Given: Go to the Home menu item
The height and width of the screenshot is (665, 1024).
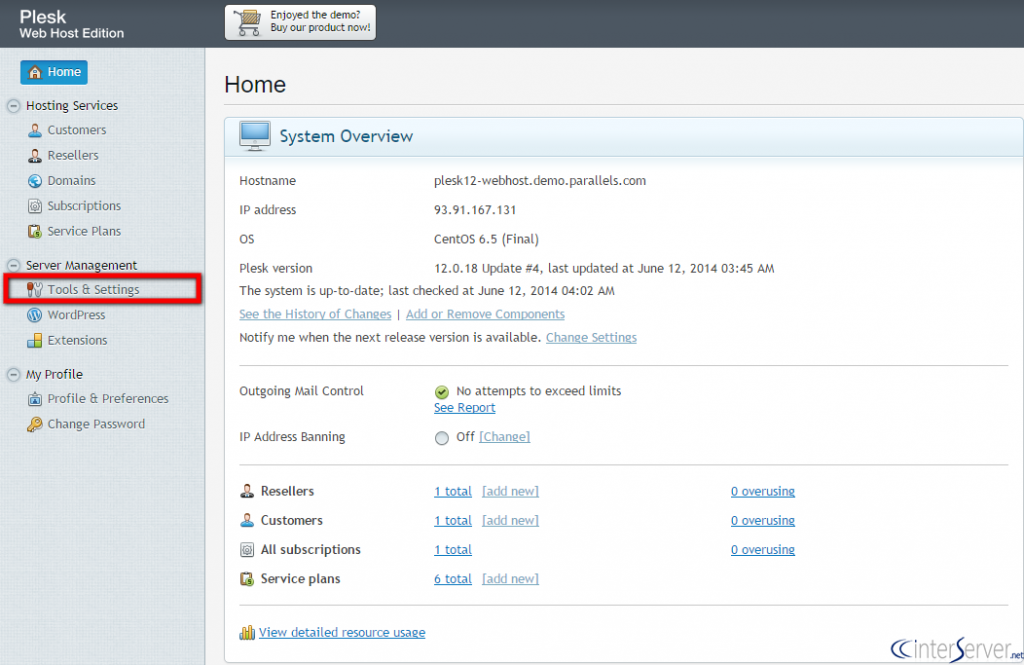Looking at the screenshot, I should click(x=53, y=72).
